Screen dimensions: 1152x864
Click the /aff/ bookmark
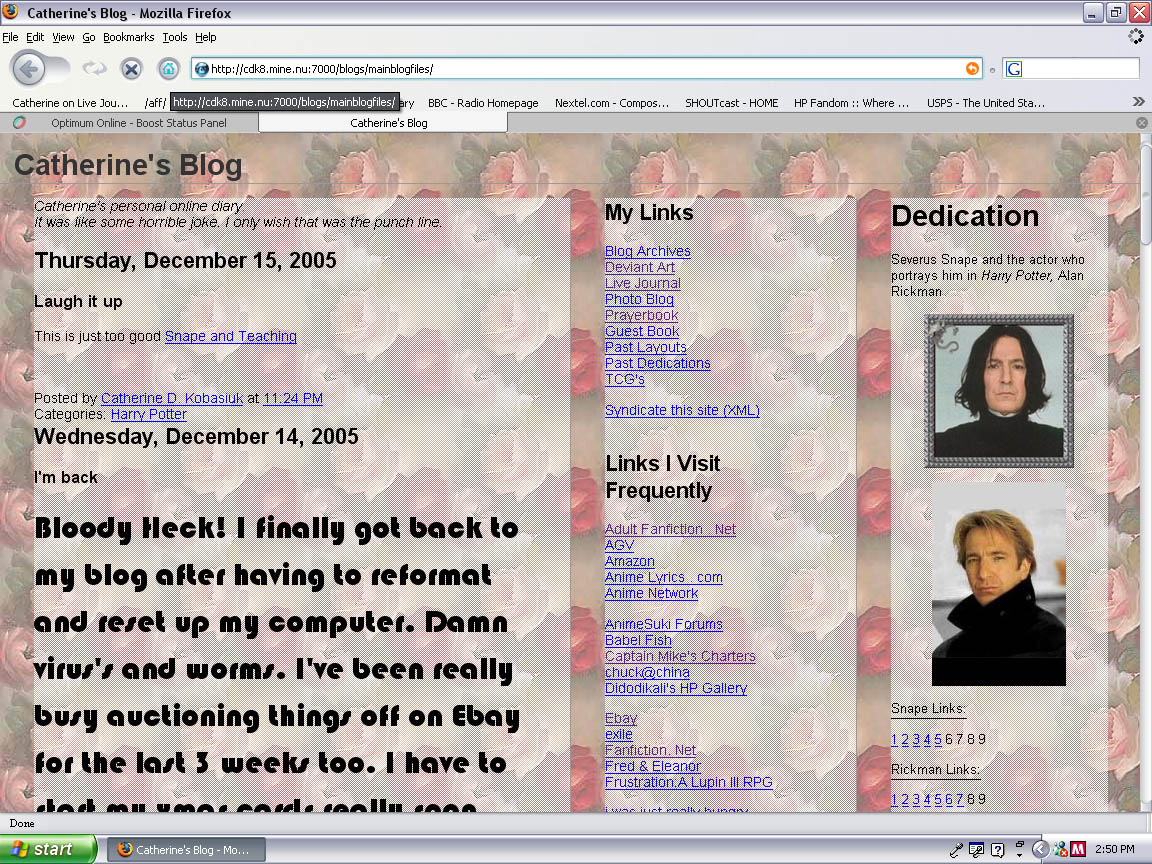click(x=155, y=103)
